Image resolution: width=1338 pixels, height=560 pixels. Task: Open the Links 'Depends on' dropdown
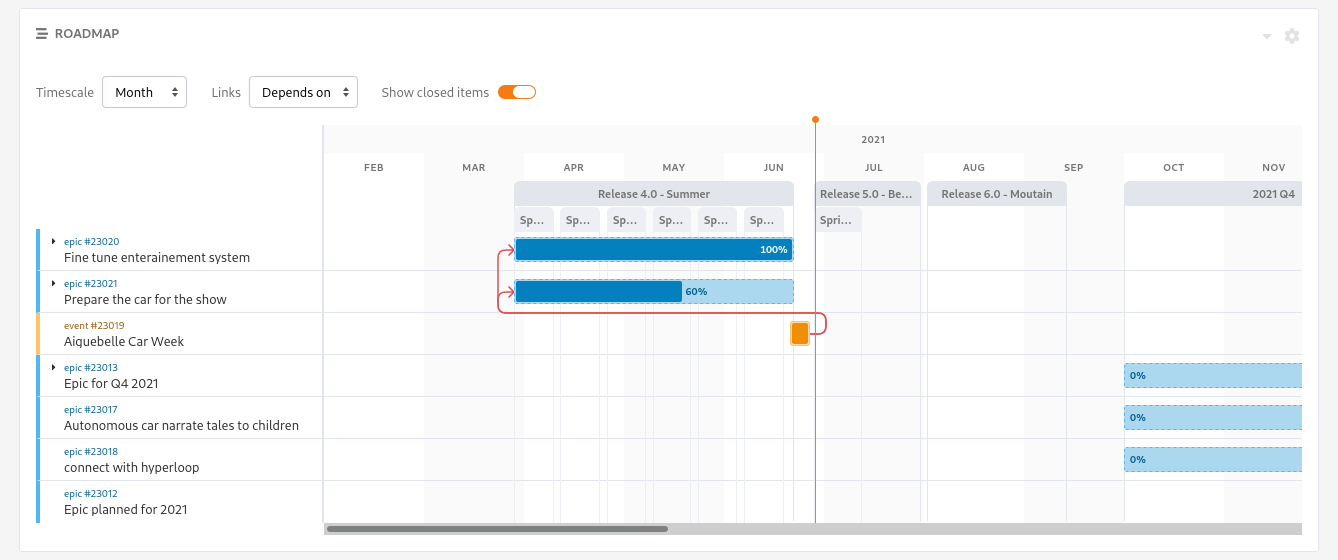303,92
